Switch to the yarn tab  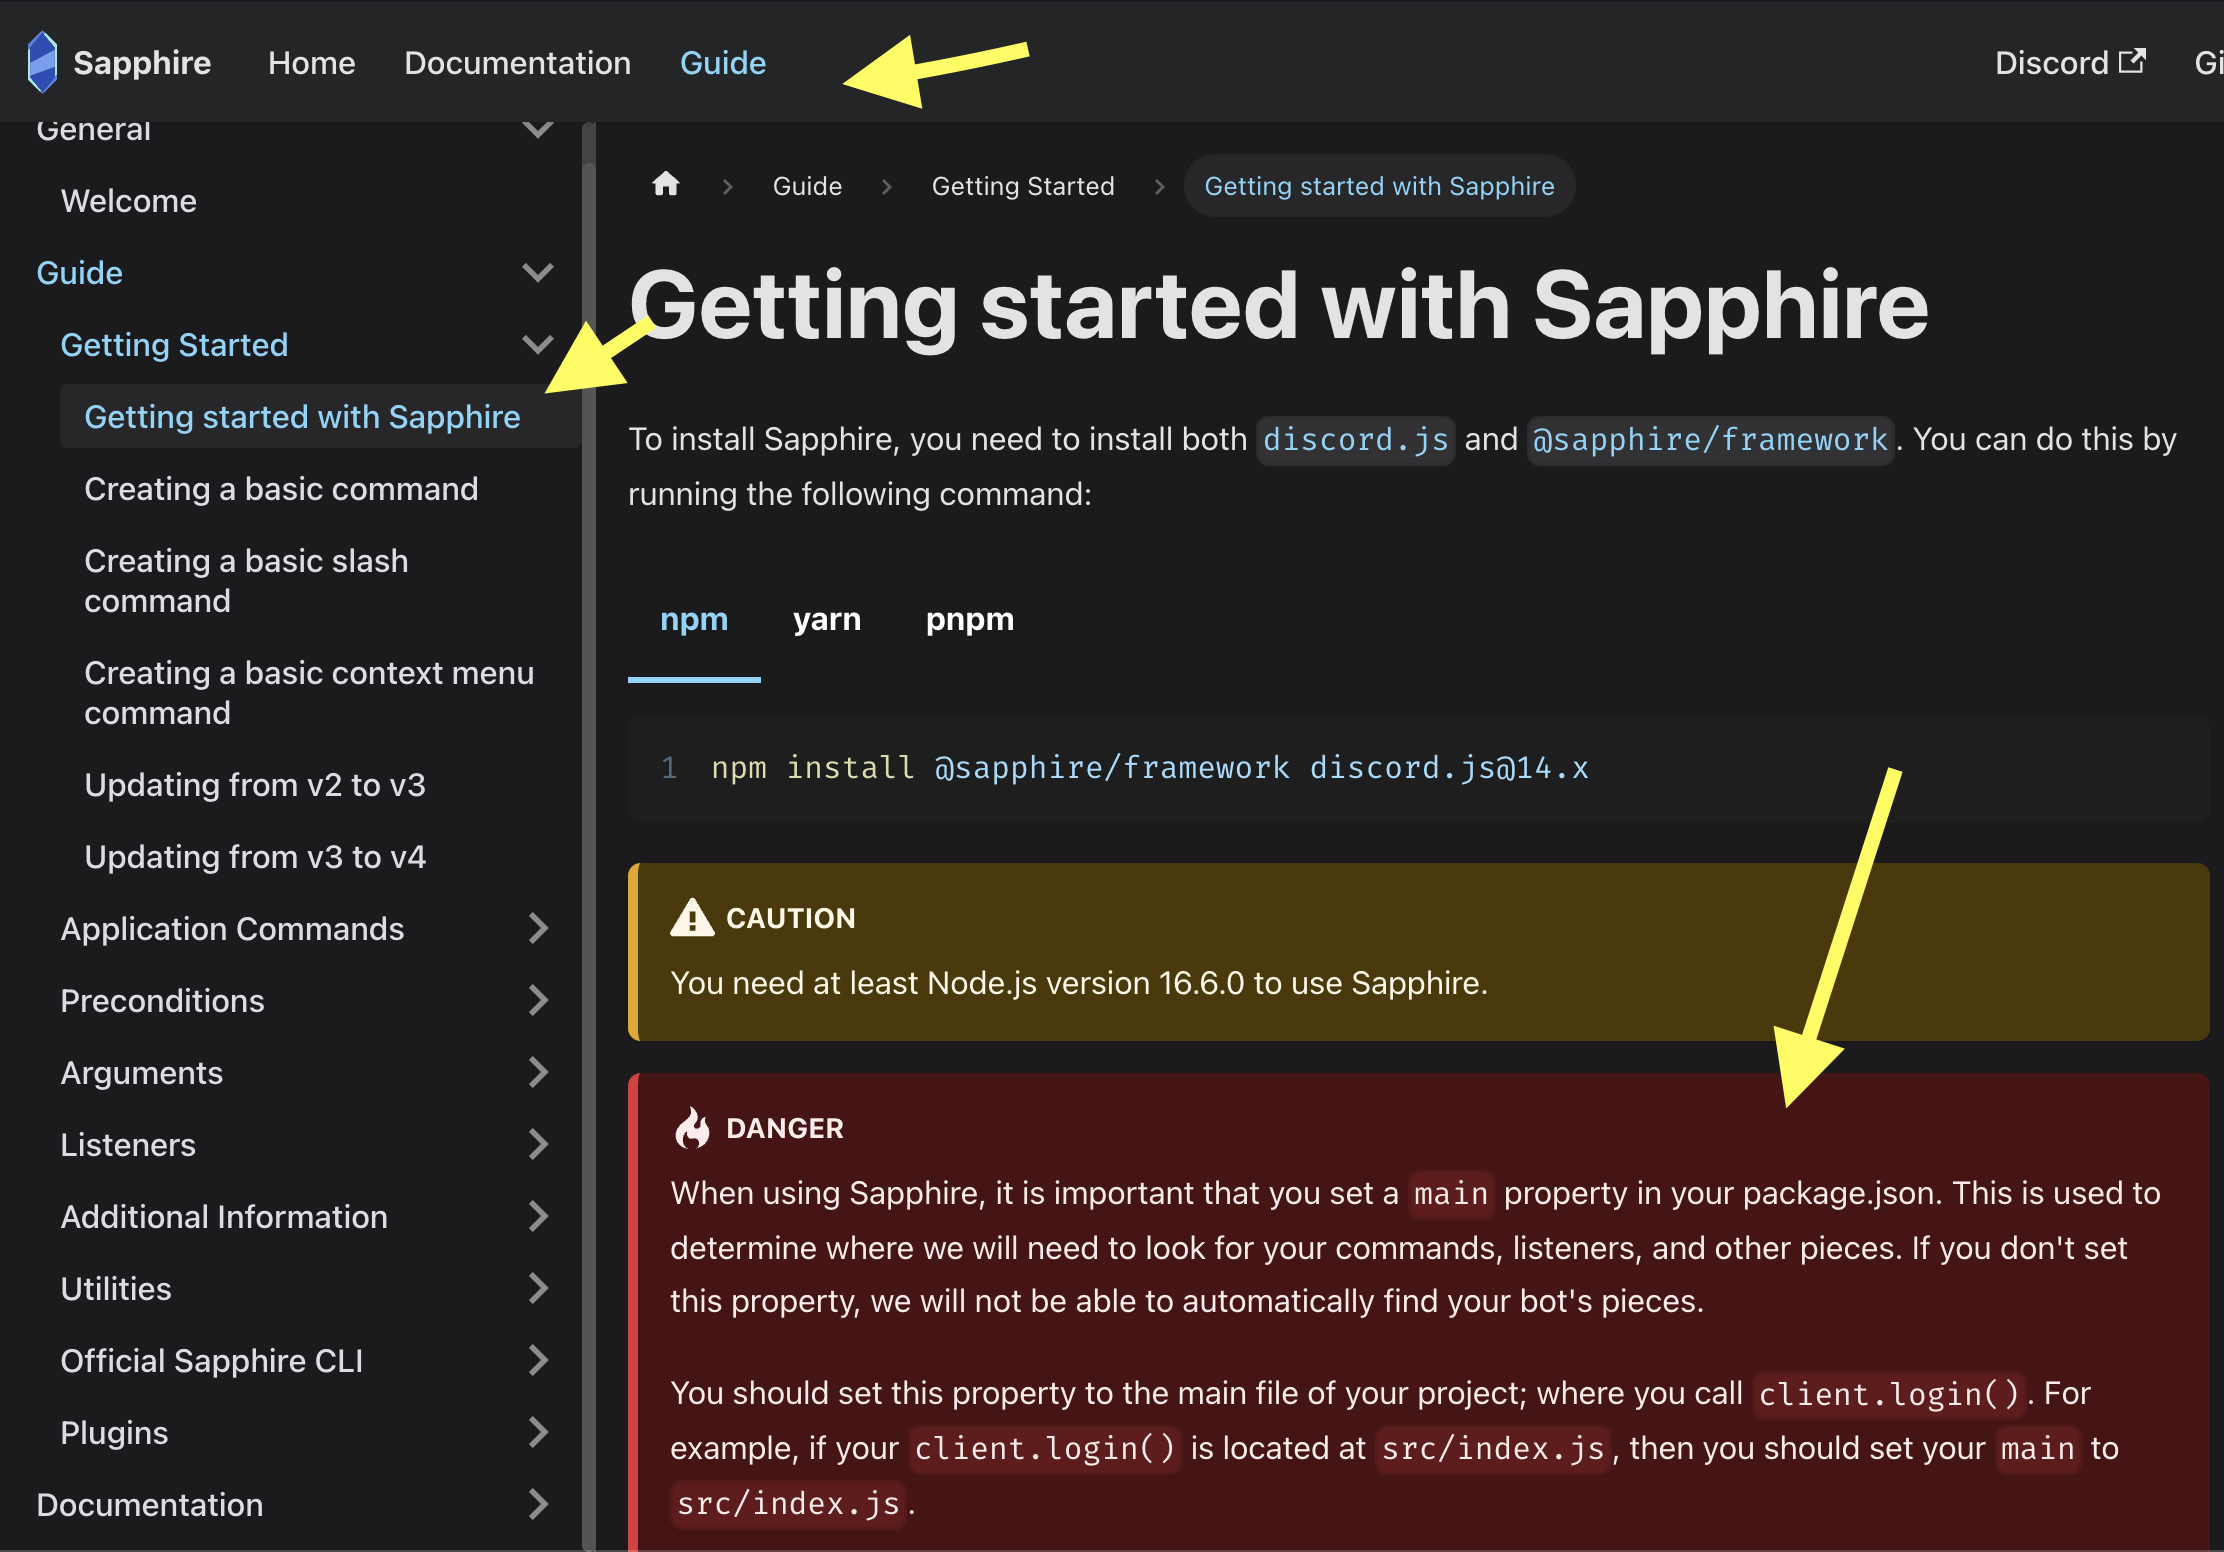click(x=826, y=619)
